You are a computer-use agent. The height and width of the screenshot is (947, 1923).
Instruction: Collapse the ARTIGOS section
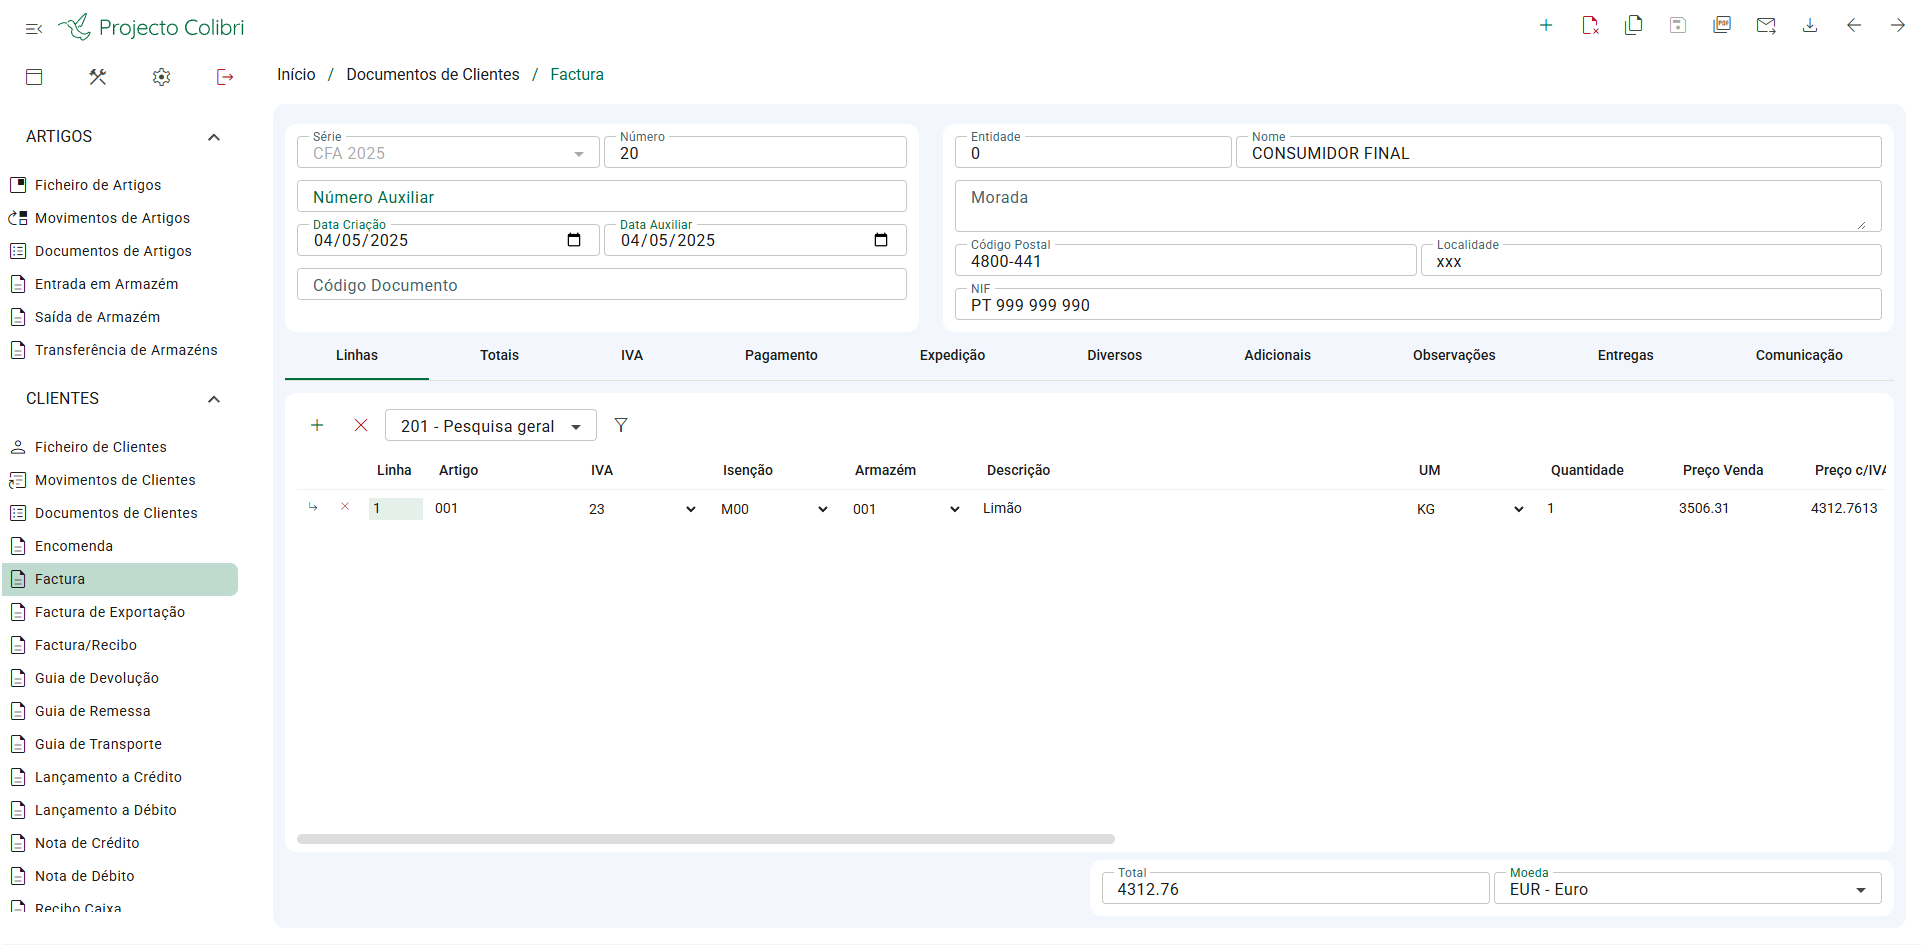pos(213,137)
